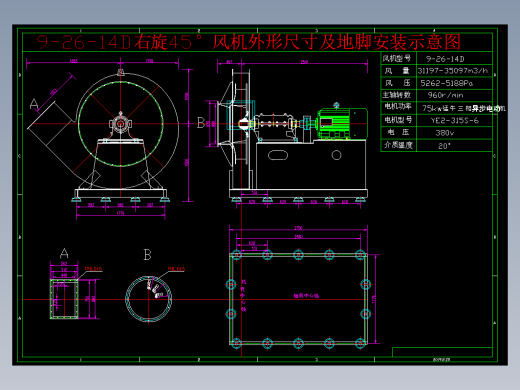Screen dimensions: 520x390
Task: Click the green motor in the side view
Action: point(342,123)
